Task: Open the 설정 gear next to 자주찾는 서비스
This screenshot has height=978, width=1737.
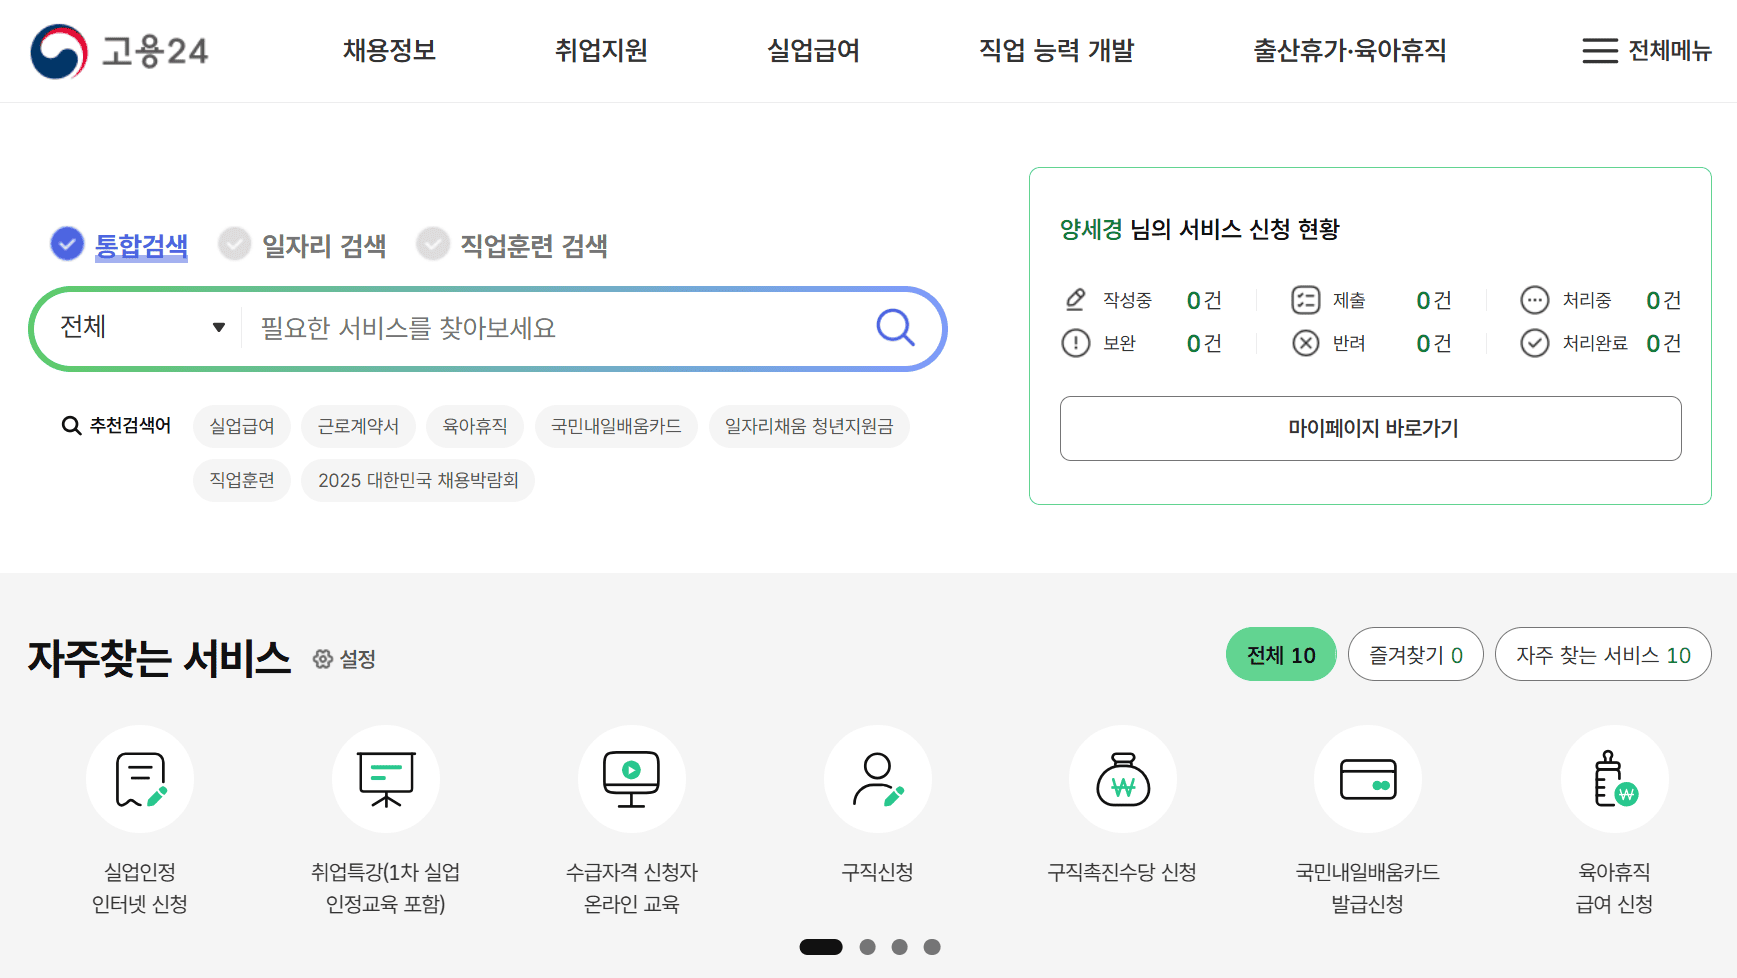Action: click(345, 659)
